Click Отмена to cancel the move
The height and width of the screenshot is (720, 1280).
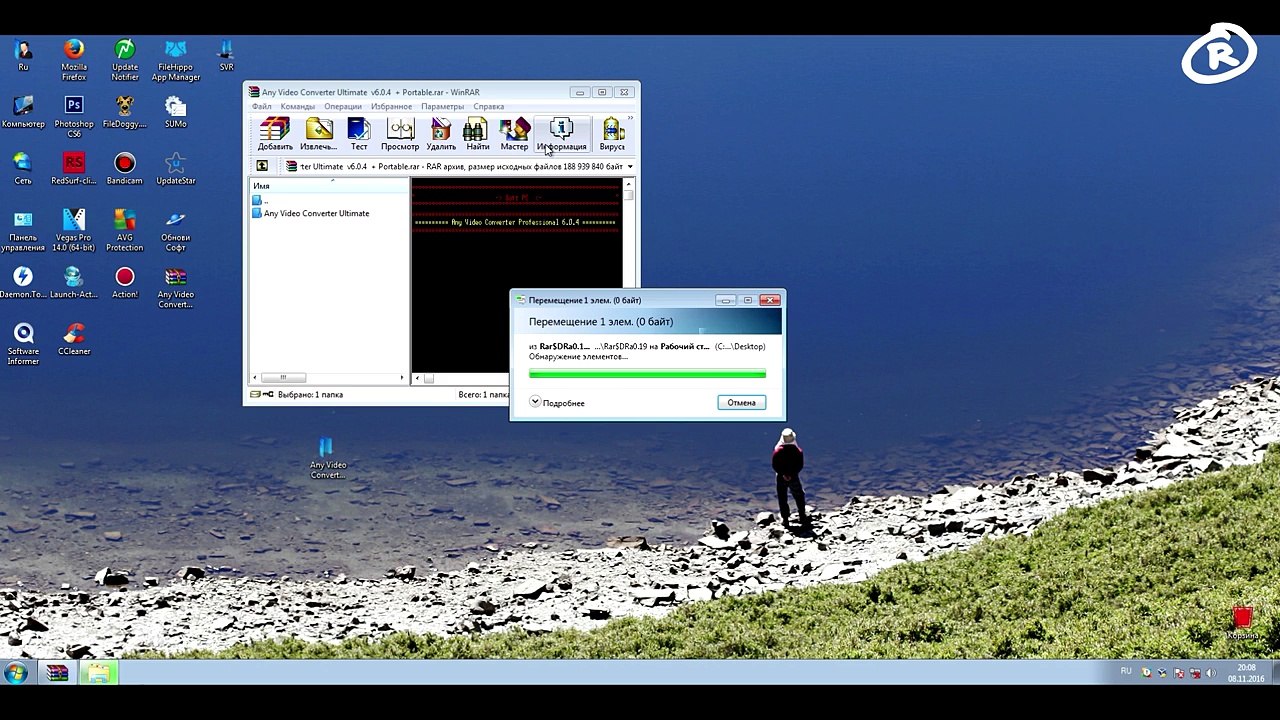click(741, 402)
